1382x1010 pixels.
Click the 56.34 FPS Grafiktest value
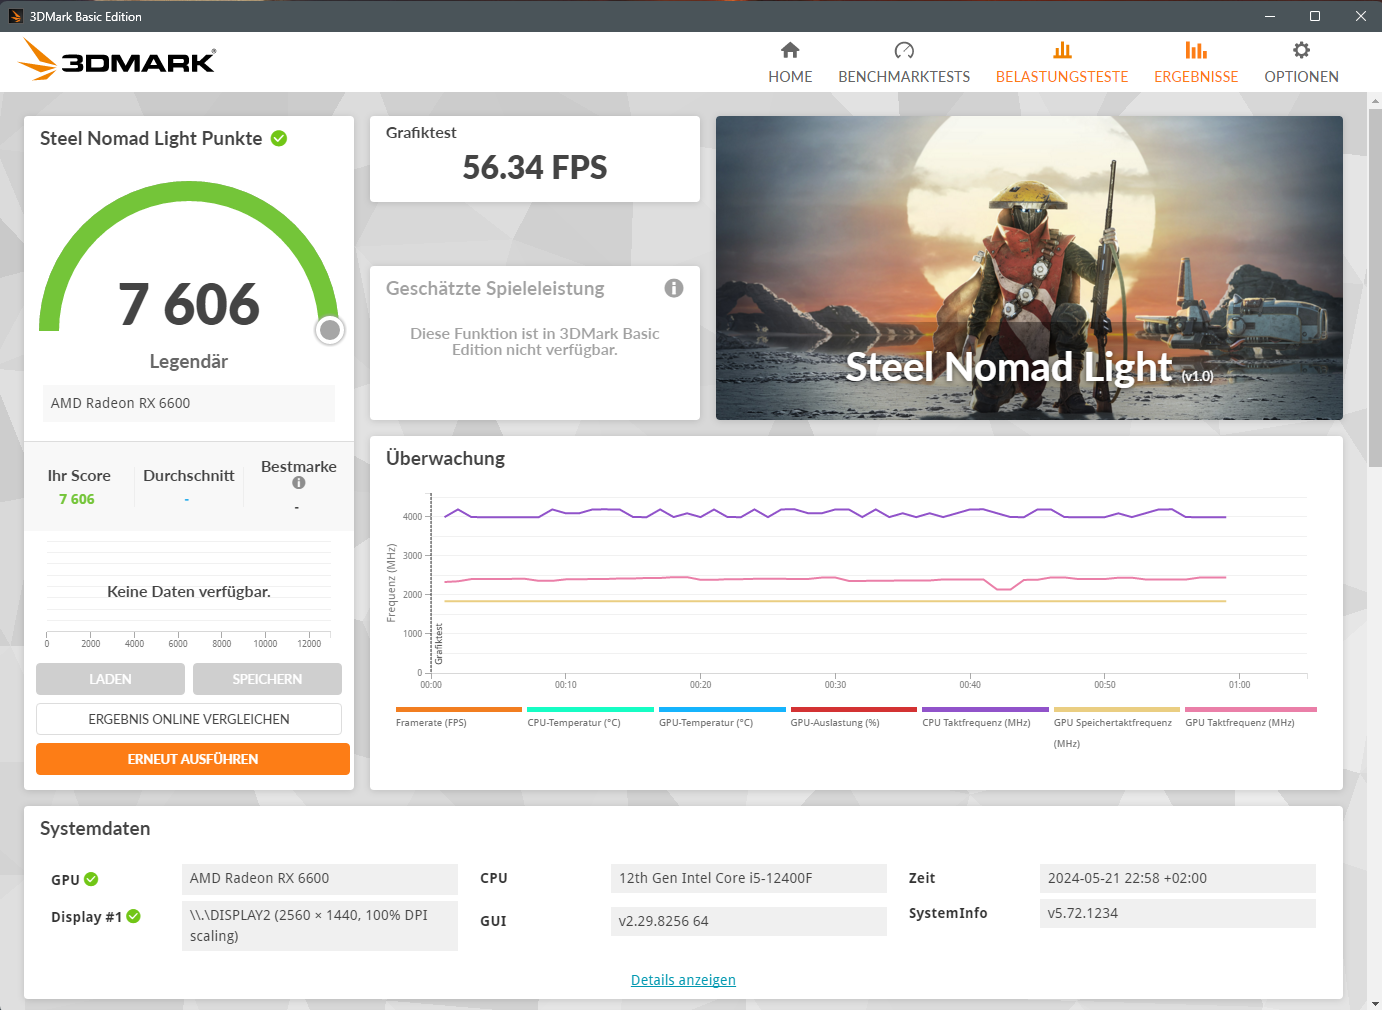click(535, 167)
